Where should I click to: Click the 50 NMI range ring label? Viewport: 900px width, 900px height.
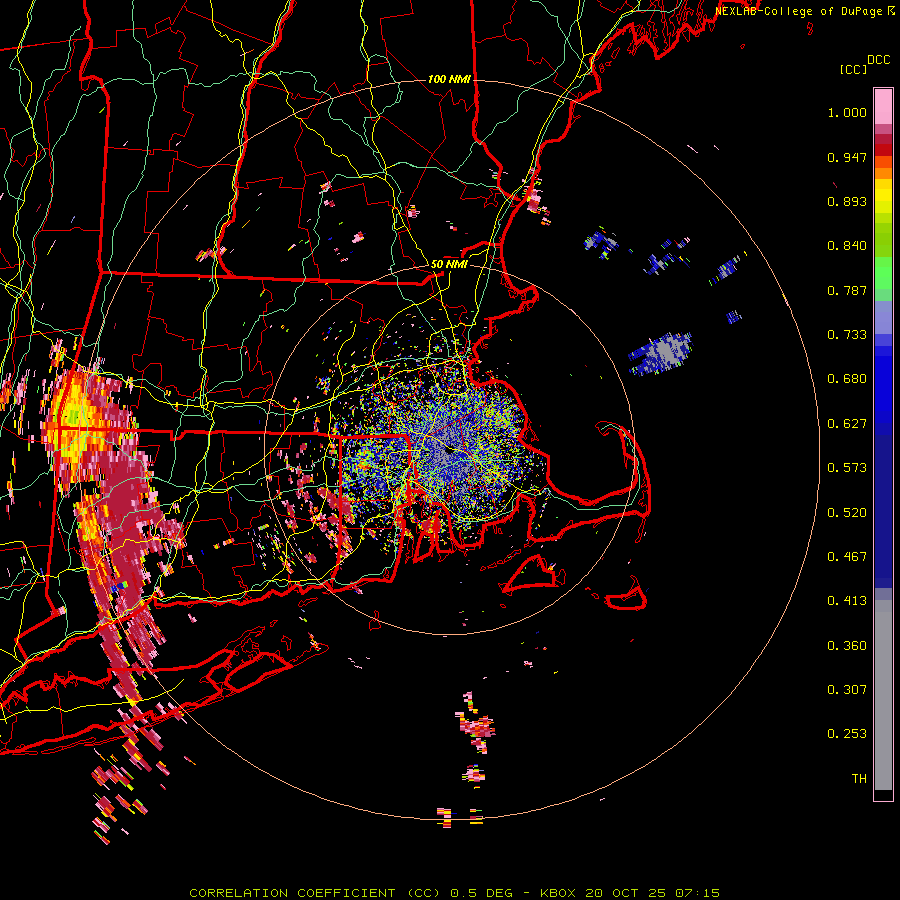(449, 264)
